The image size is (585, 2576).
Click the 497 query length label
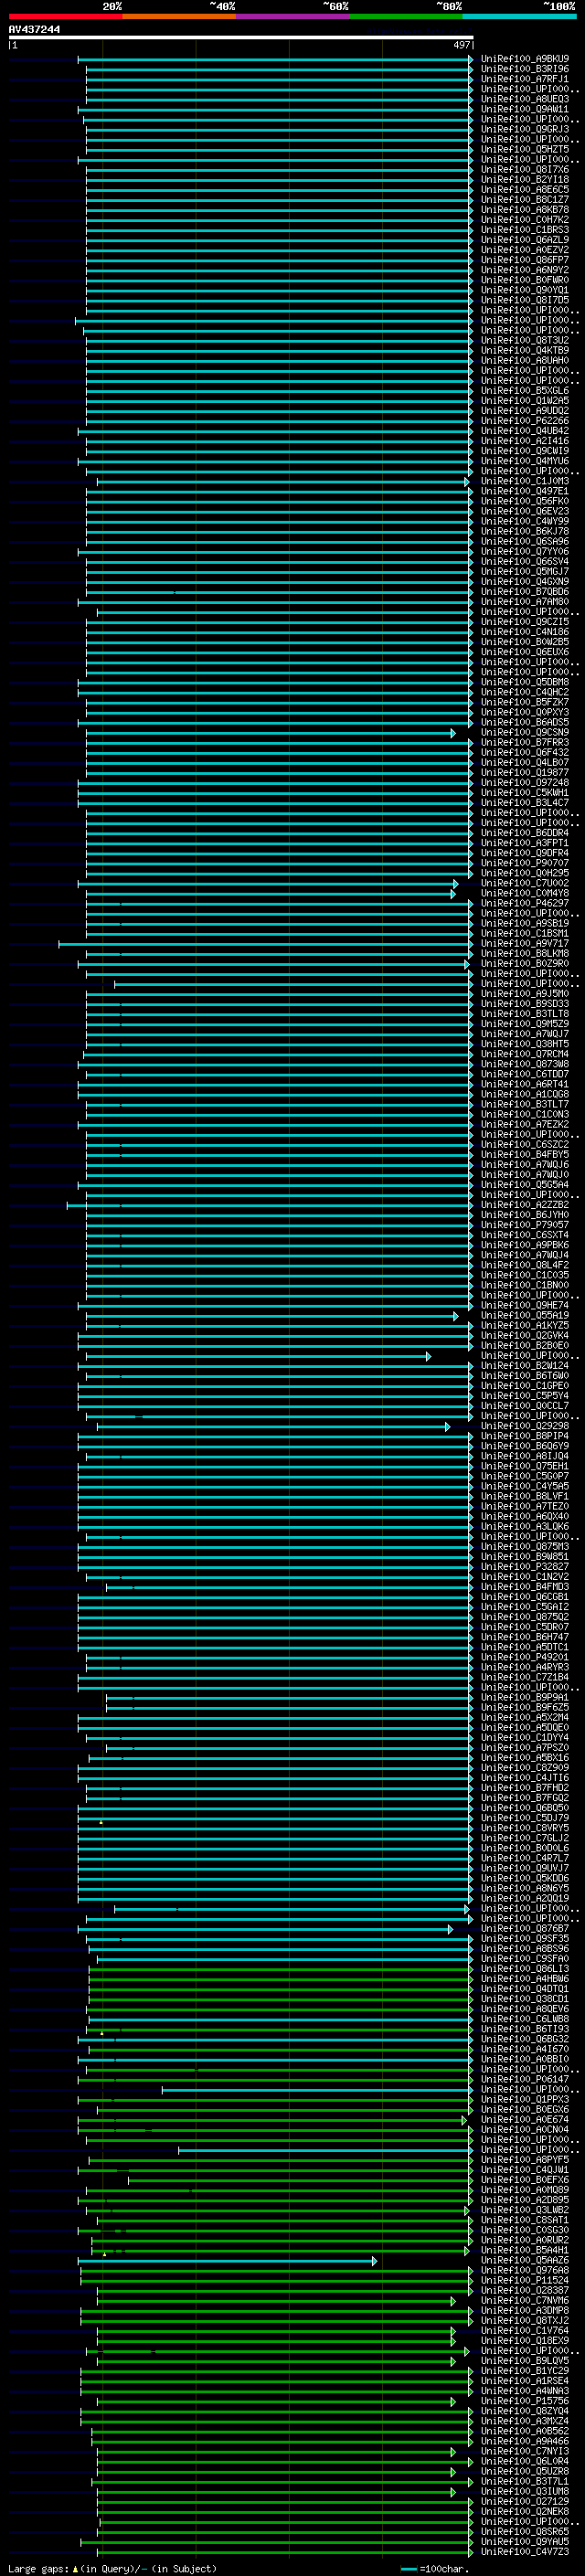tap(461, 45)
